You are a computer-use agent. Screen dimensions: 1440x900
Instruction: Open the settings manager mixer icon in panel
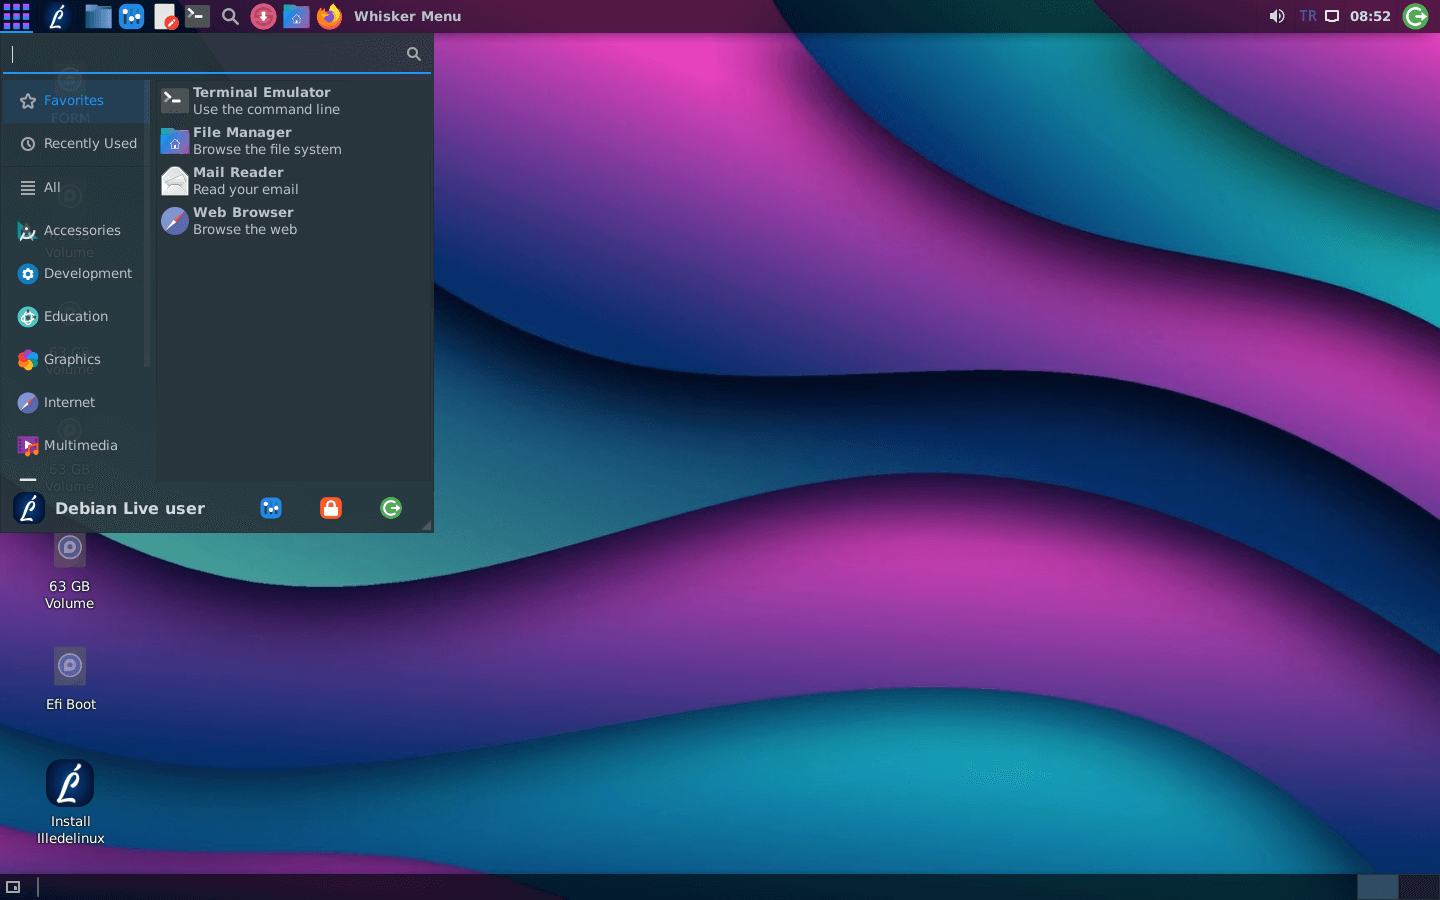(x=131, y=16)
